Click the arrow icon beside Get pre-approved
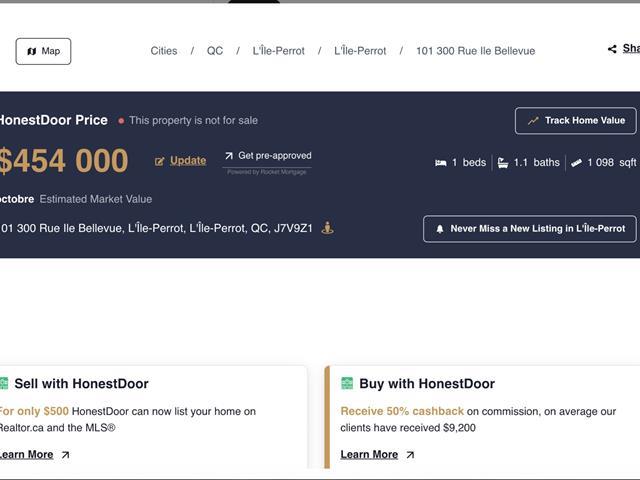This screenshot has width=640, height=480. point(229,156)
